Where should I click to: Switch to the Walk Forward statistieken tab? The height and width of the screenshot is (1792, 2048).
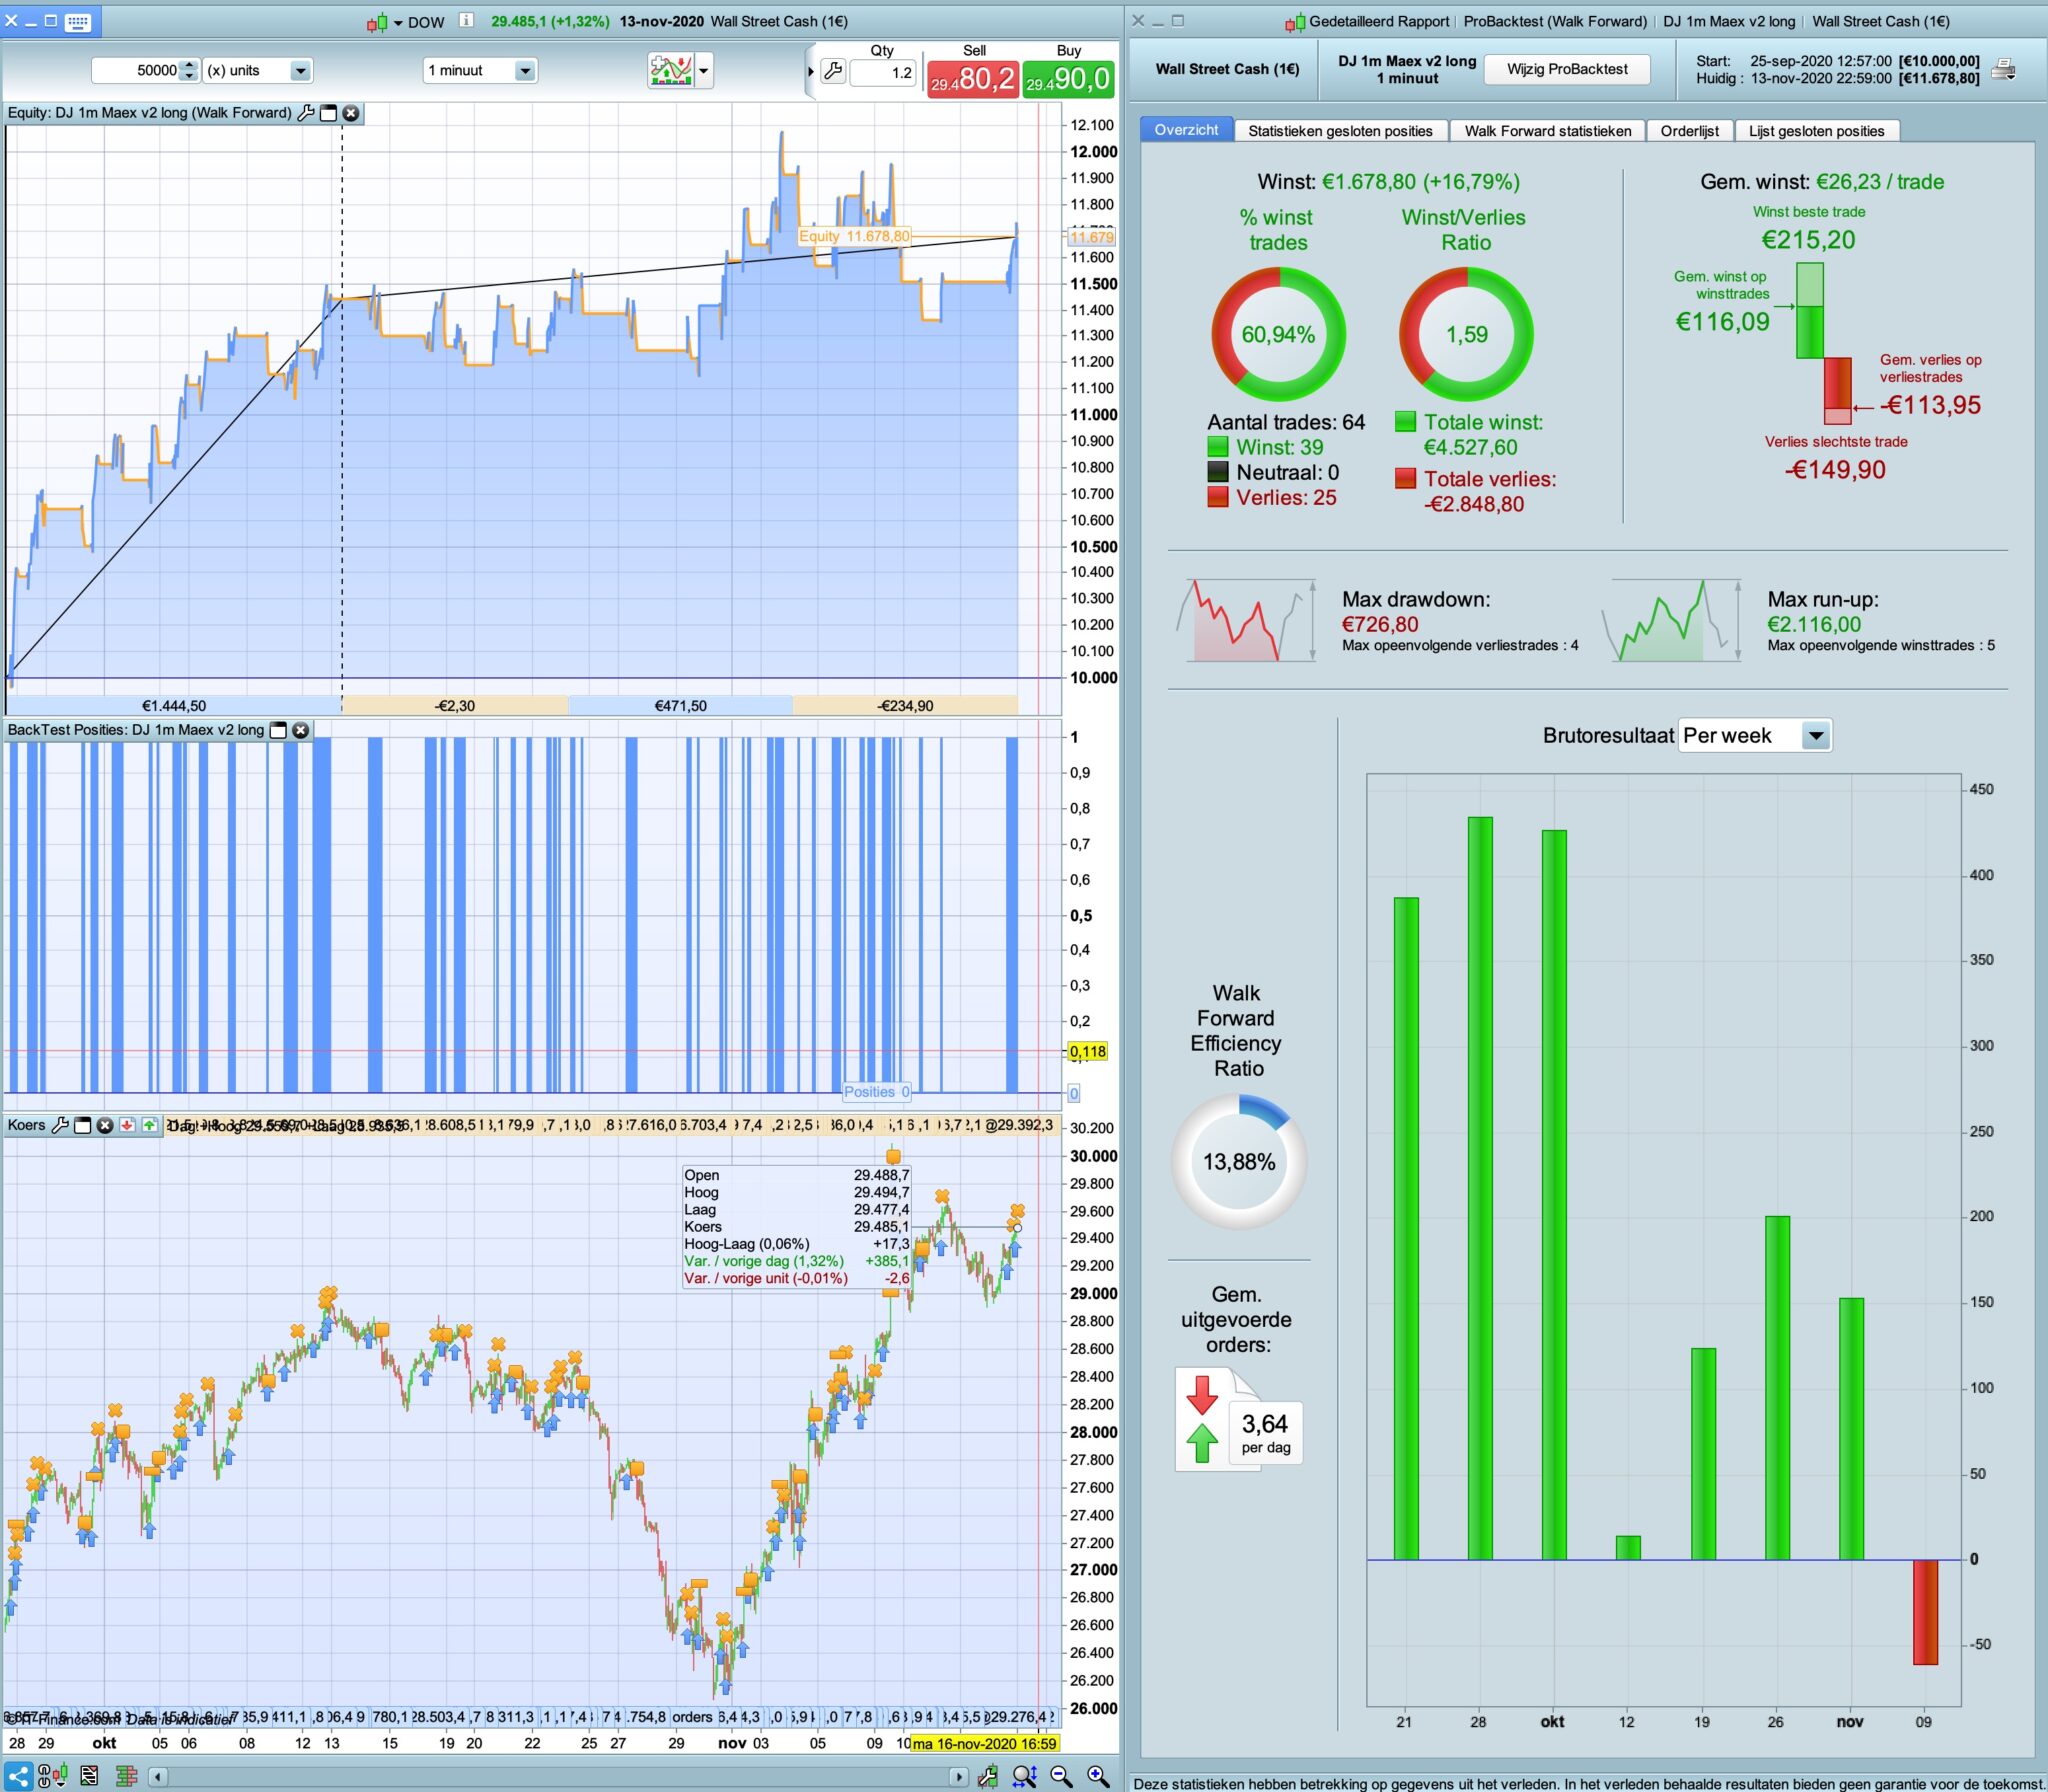coord(1547,131)
